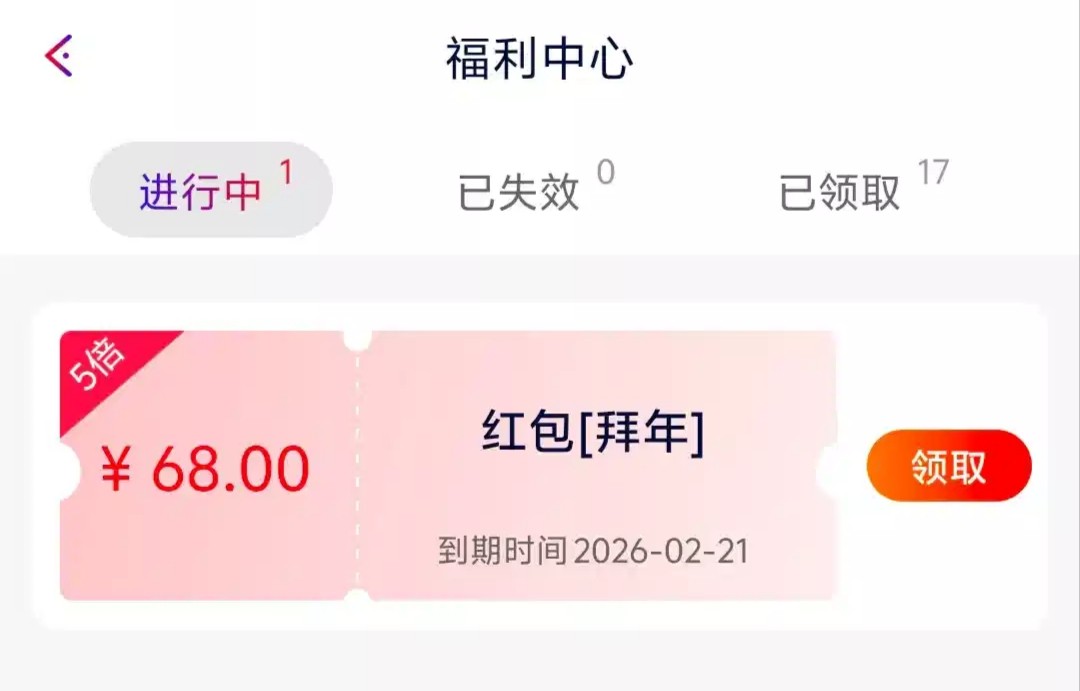Tap the count 17 beside 已领取

click(x=932, y=173)
